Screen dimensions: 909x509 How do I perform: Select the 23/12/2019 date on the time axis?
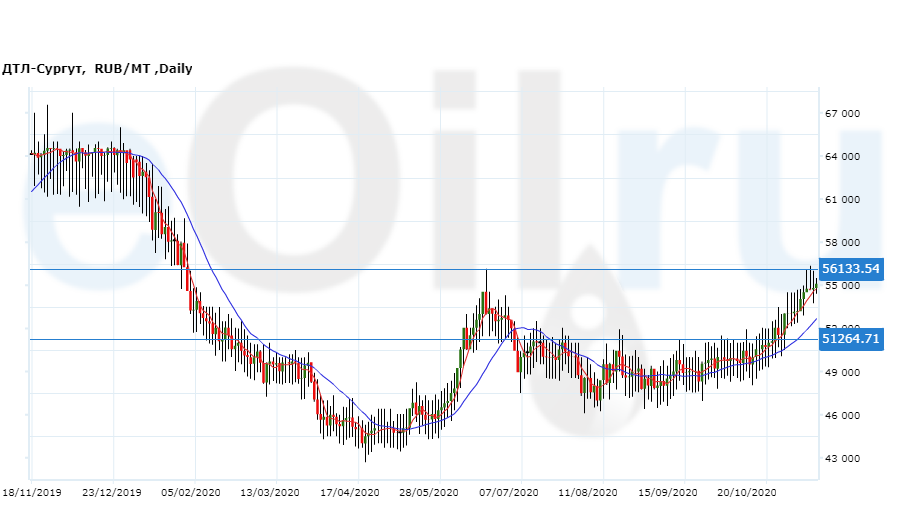pyautogui.click(x=112, y=493)
